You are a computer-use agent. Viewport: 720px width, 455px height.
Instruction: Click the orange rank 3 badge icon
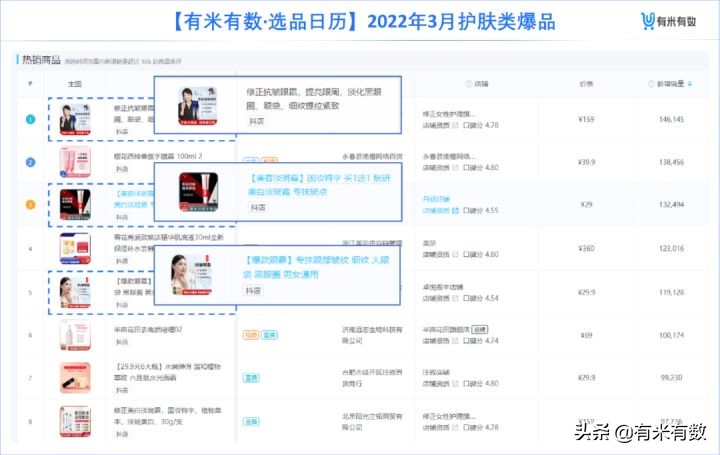pyautogui.click(x=30, y=204)
